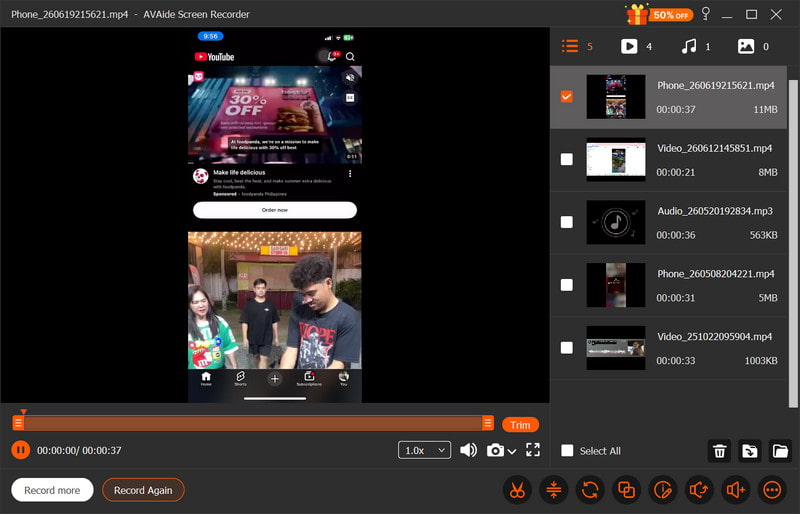Show all recordings list tab
This screenshot has width=800, height=514.
(x=577, y=46)
